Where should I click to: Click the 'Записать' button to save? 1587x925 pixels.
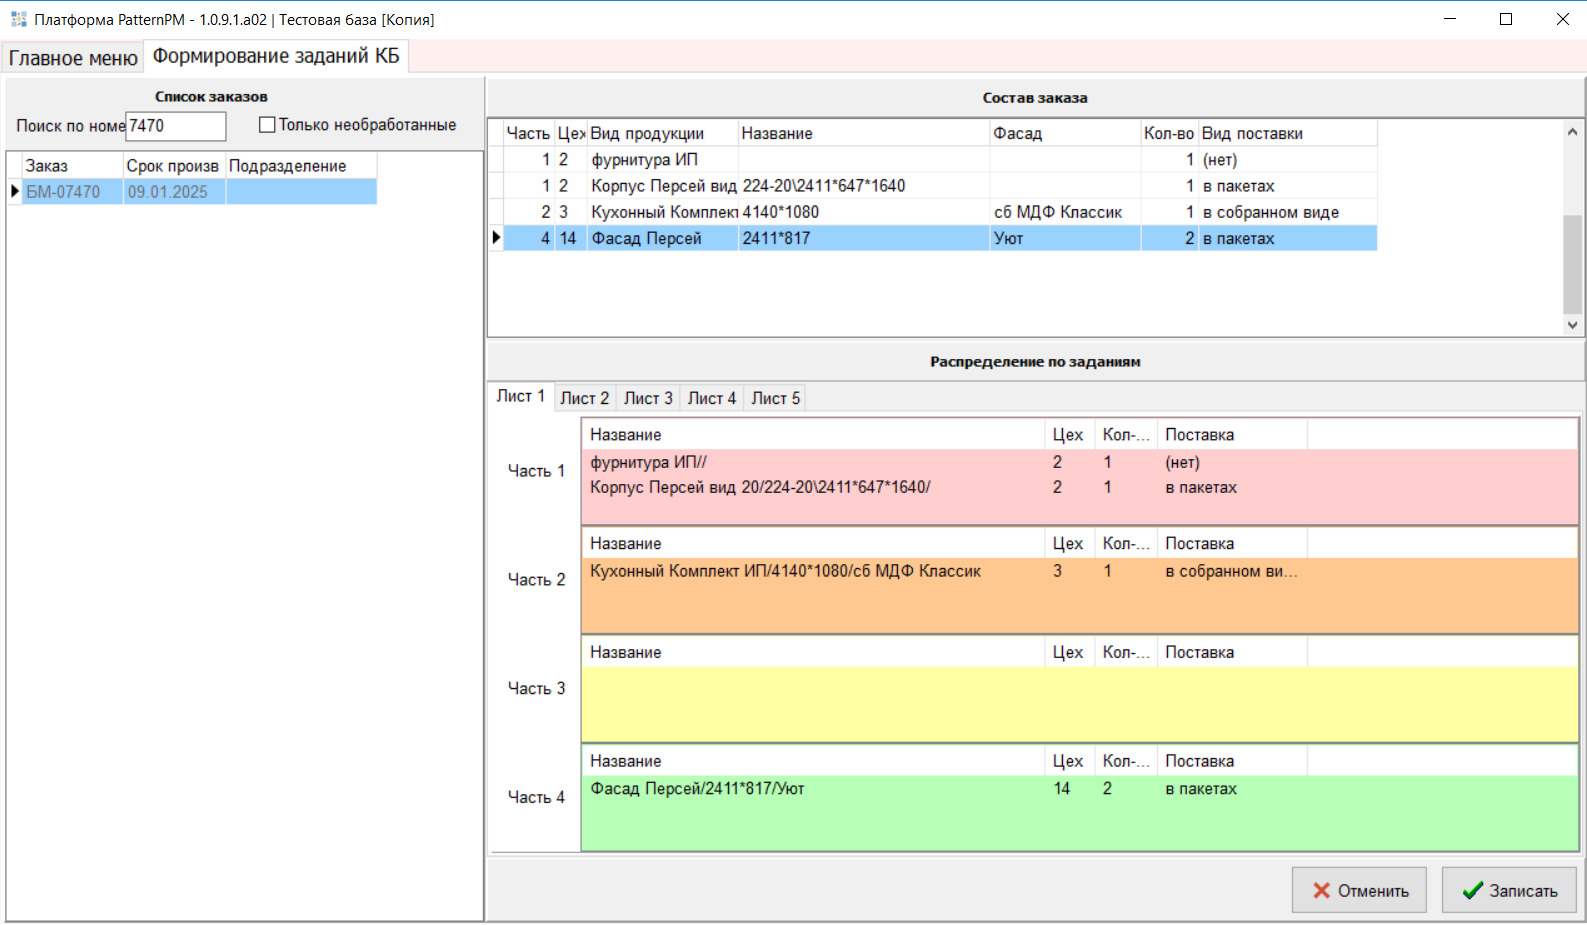coord(1509,890)
